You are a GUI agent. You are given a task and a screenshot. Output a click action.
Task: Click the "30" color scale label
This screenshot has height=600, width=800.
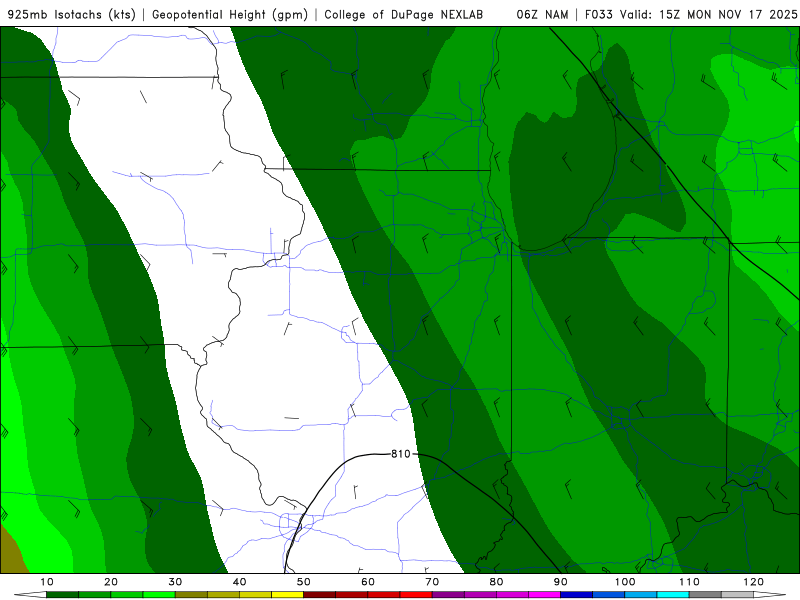click(x=175, y=582)
